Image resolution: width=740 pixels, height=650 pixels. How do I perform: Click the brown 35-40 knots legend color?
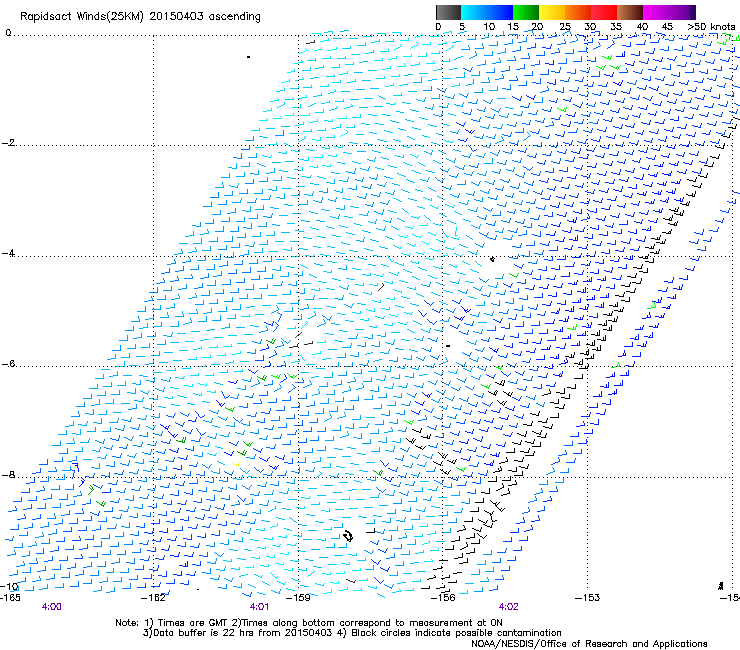point(630,12)
